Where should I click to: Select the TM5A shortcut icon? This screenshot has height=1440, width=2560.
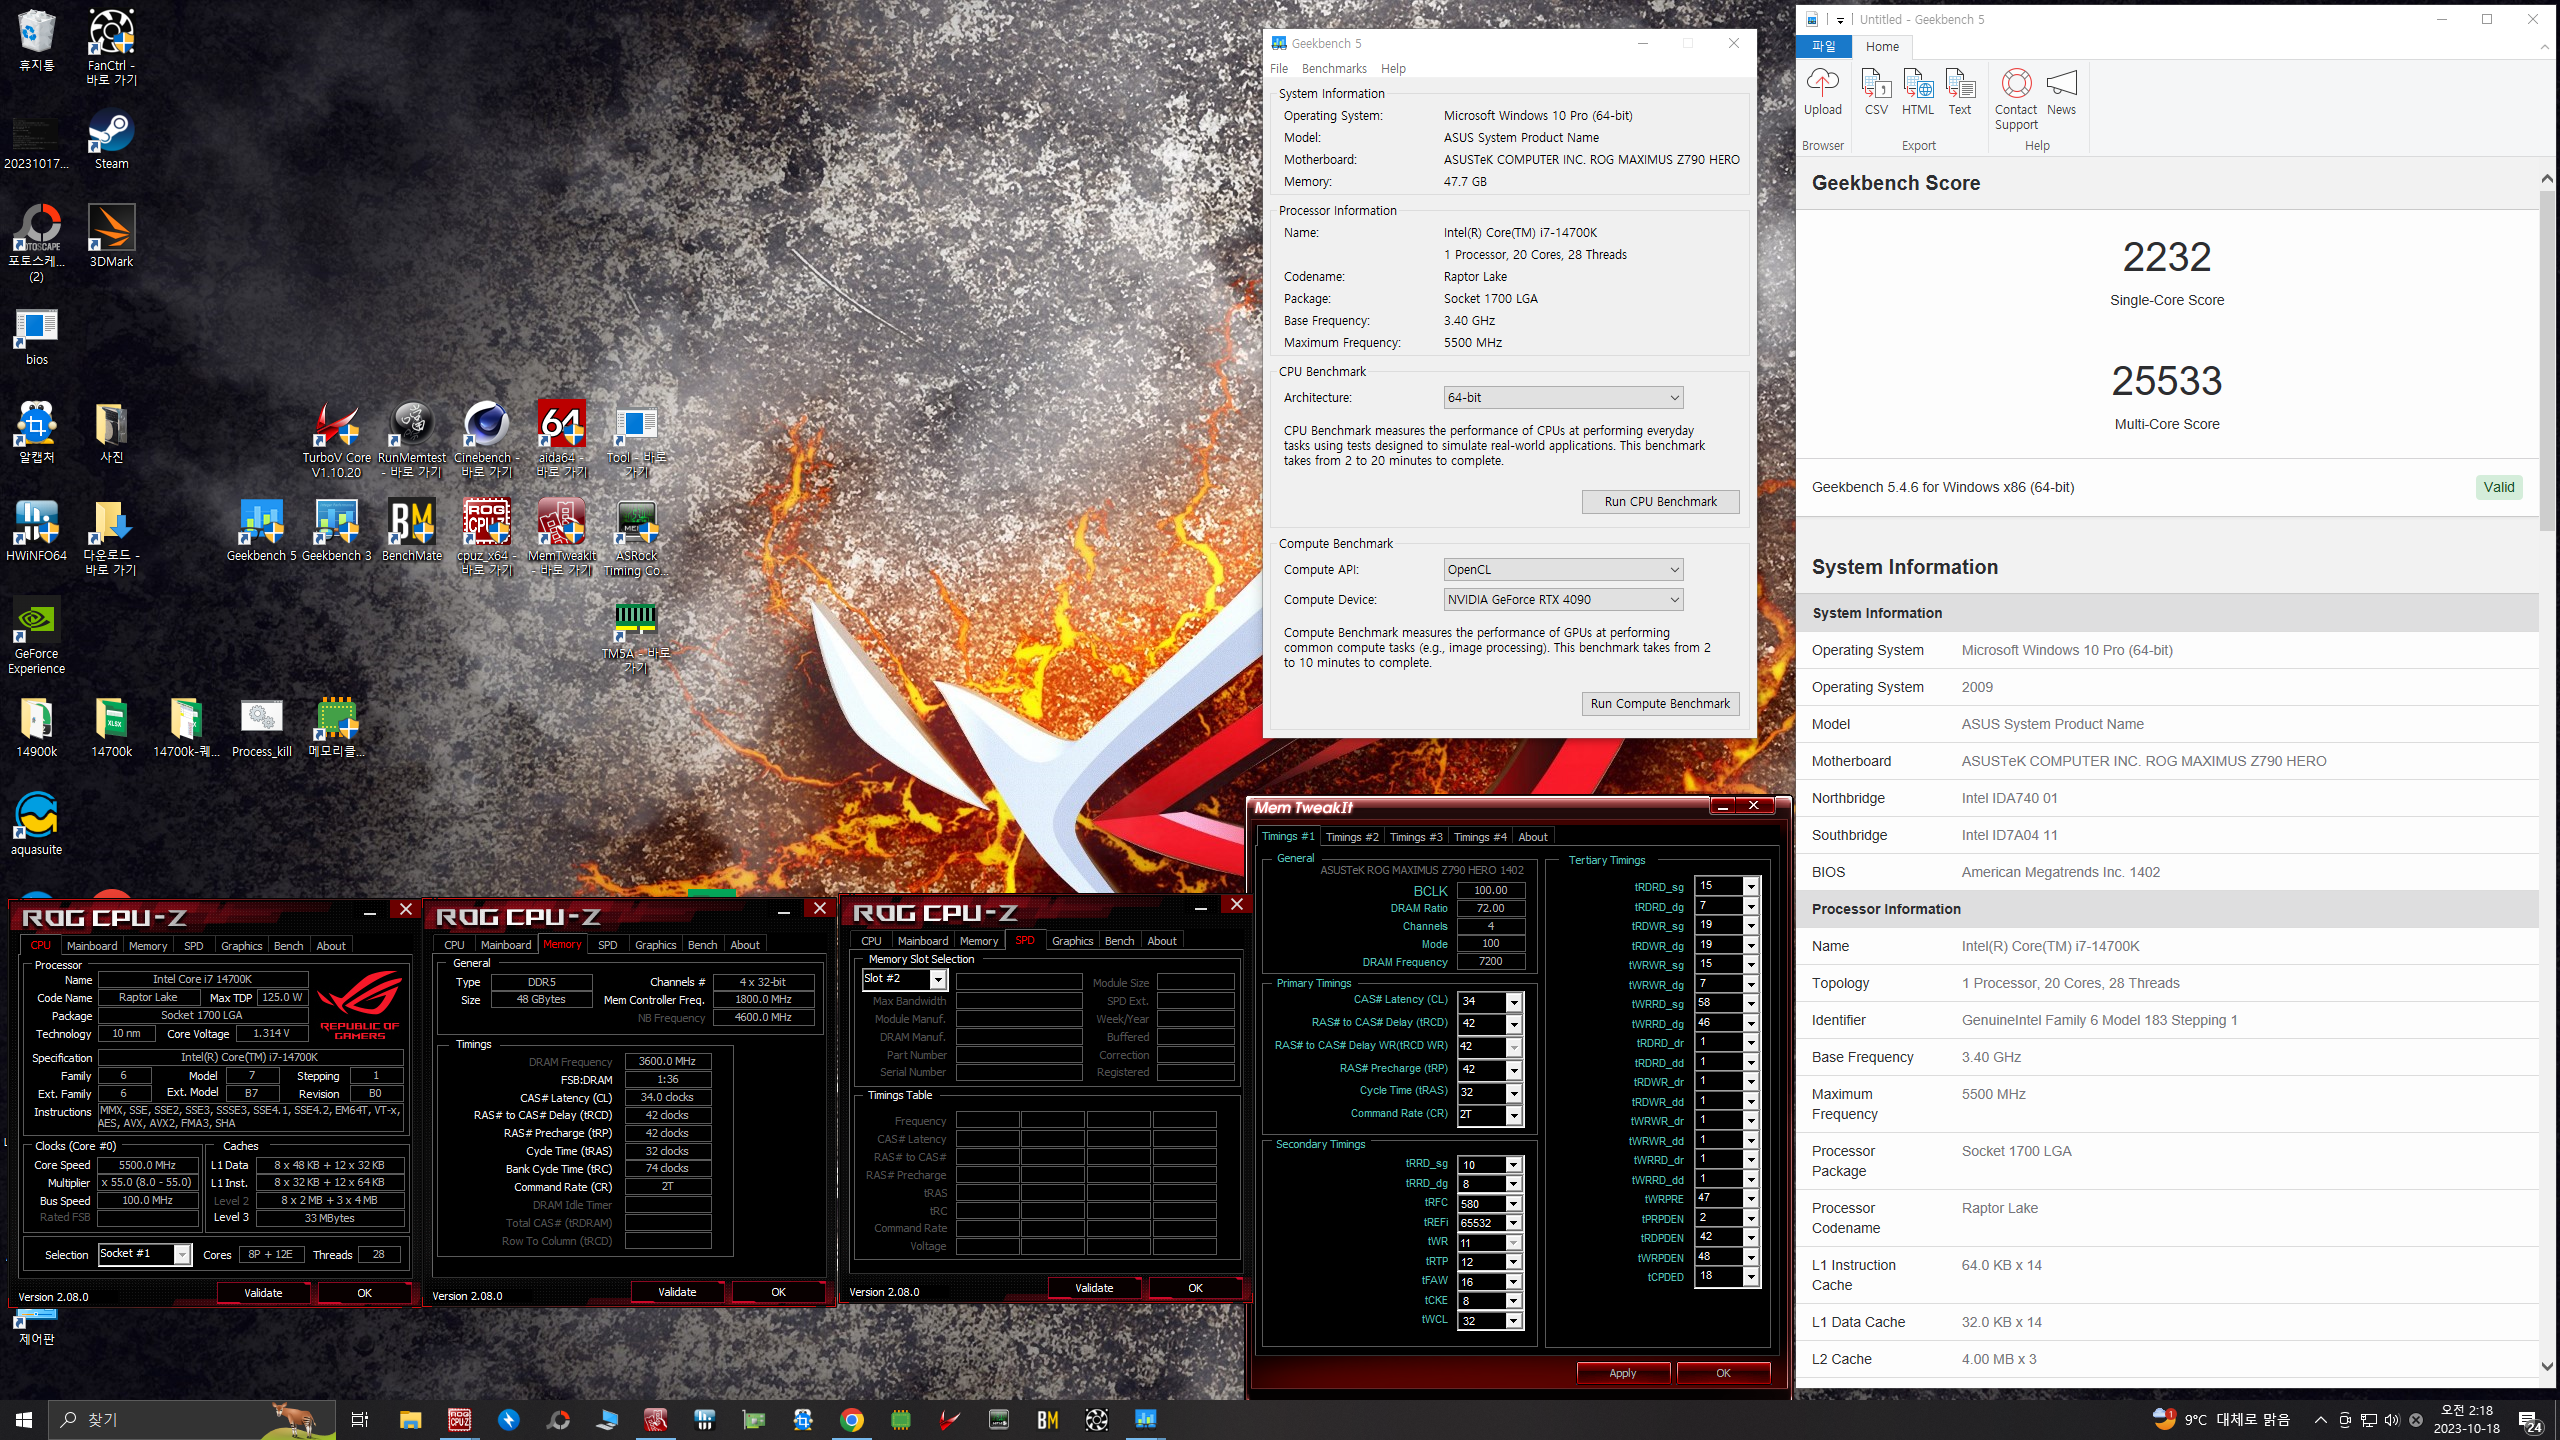636,637
